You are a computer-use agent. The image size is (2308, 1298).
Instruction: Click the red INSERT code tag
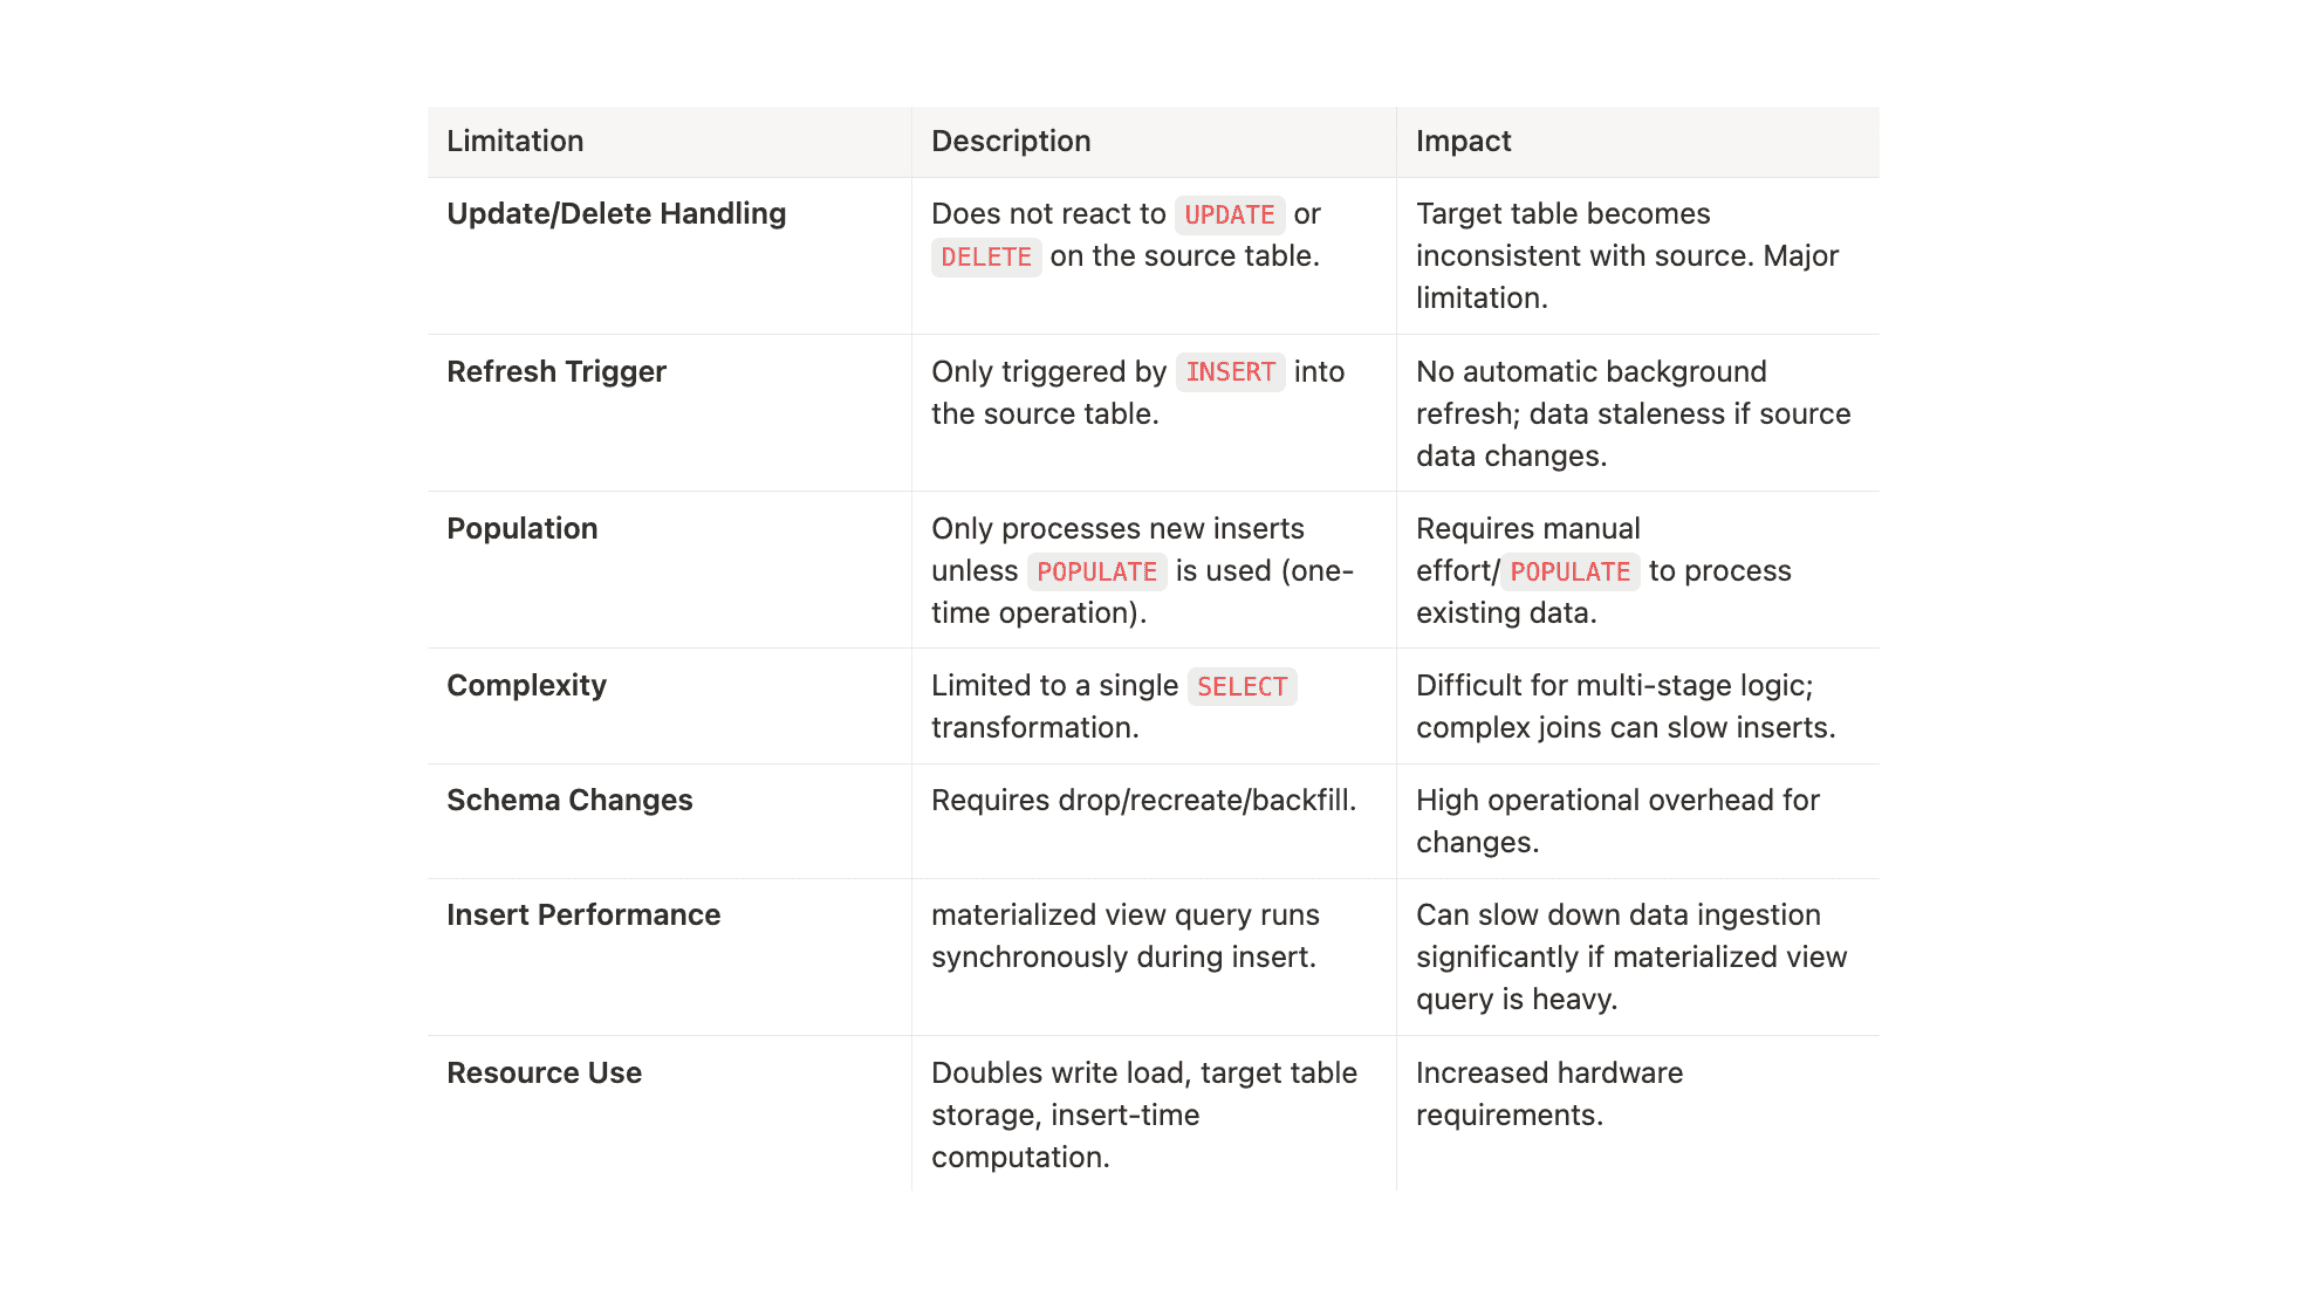click(1230, 372)
